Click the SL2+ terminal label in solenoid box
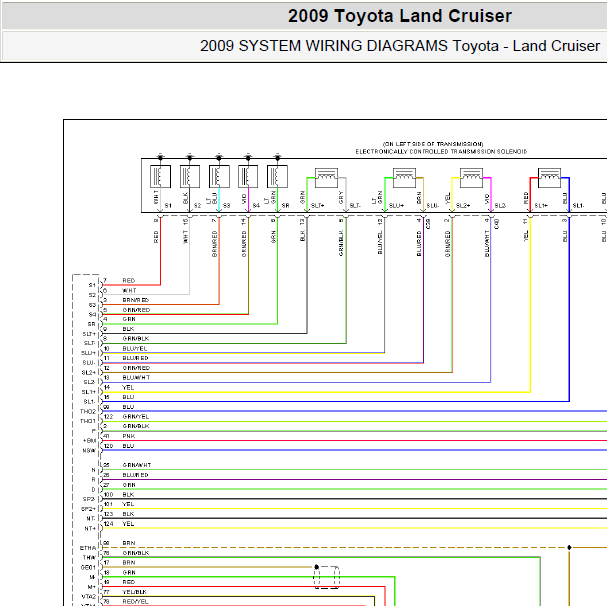607x606 pixels. tap(463, 206)
